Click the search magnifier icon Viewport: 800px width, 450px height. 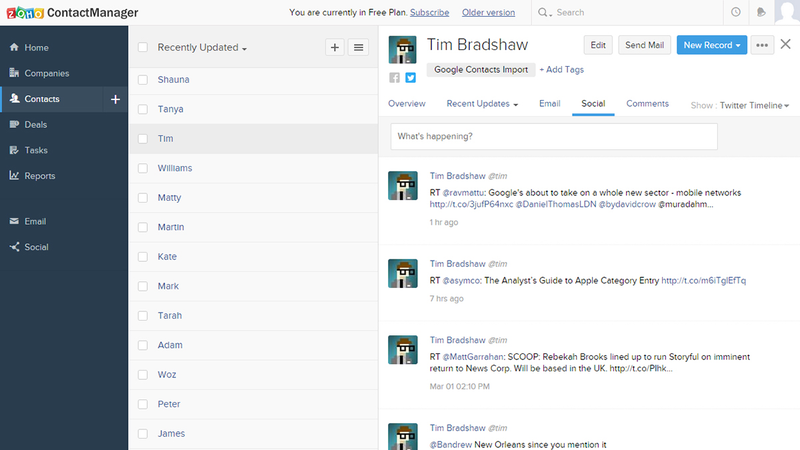click(543, 12)
